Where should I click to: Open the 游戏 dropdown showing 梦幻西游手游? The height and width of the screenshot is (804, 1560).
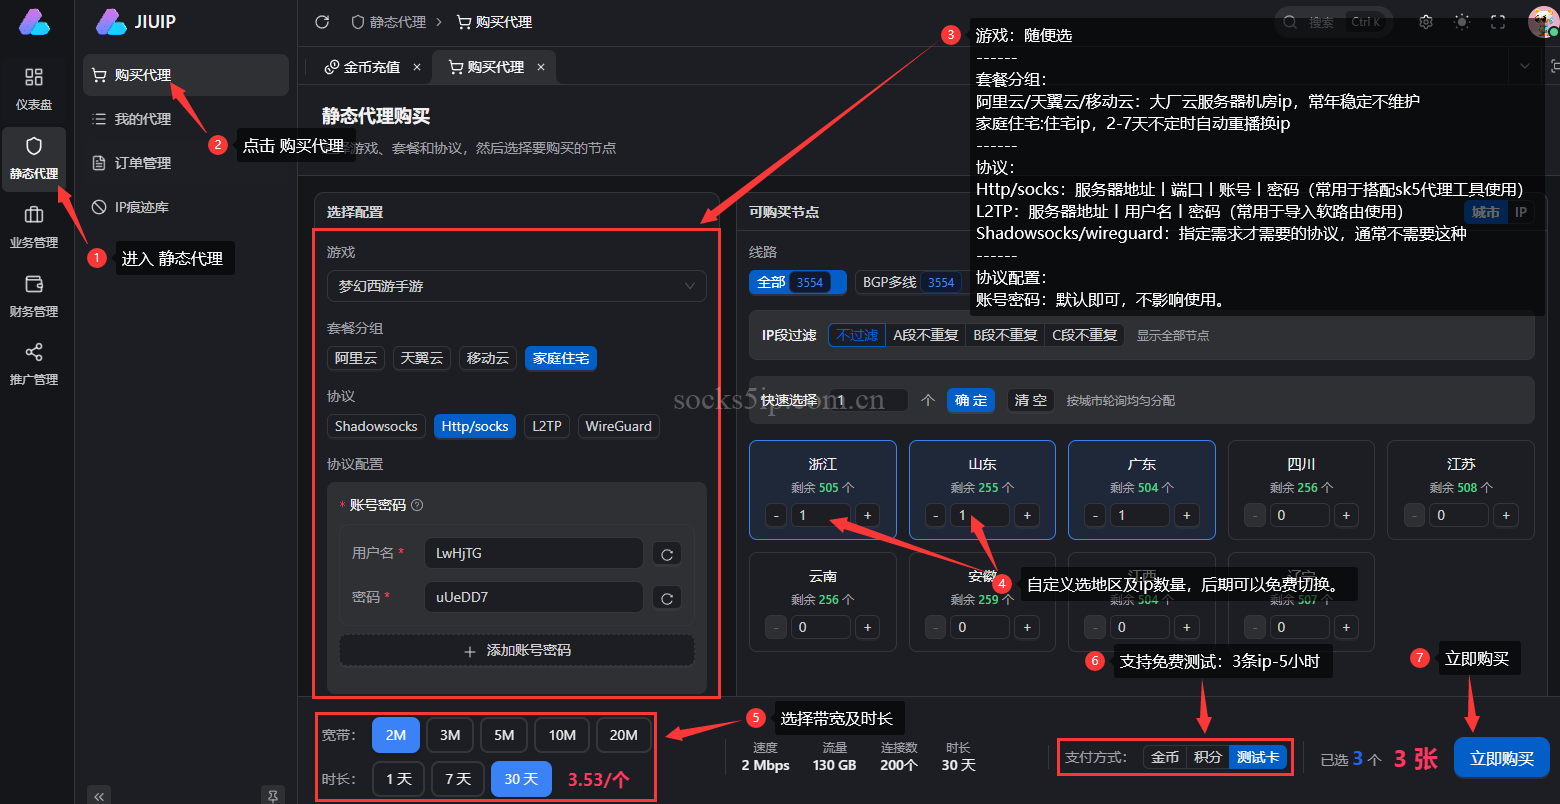coord(516,286)
